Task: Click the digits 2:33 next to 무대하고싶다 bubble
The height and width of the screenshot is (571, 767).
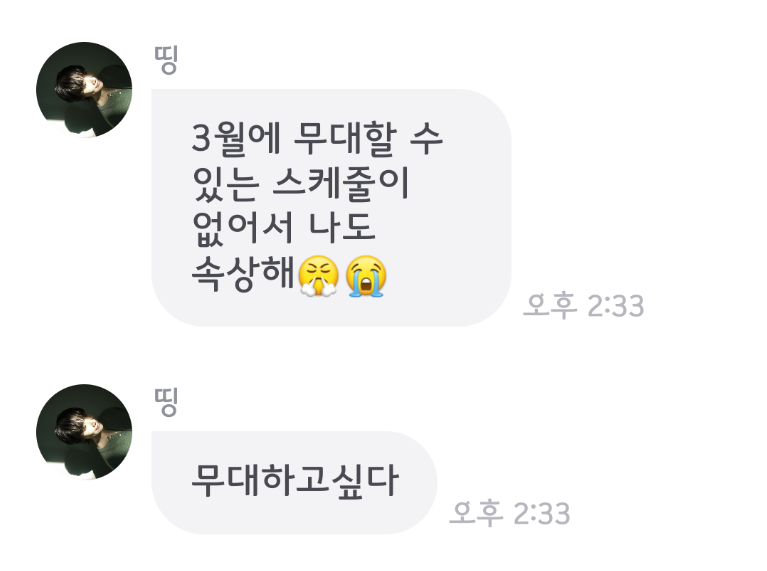Action: coord(542,513)
